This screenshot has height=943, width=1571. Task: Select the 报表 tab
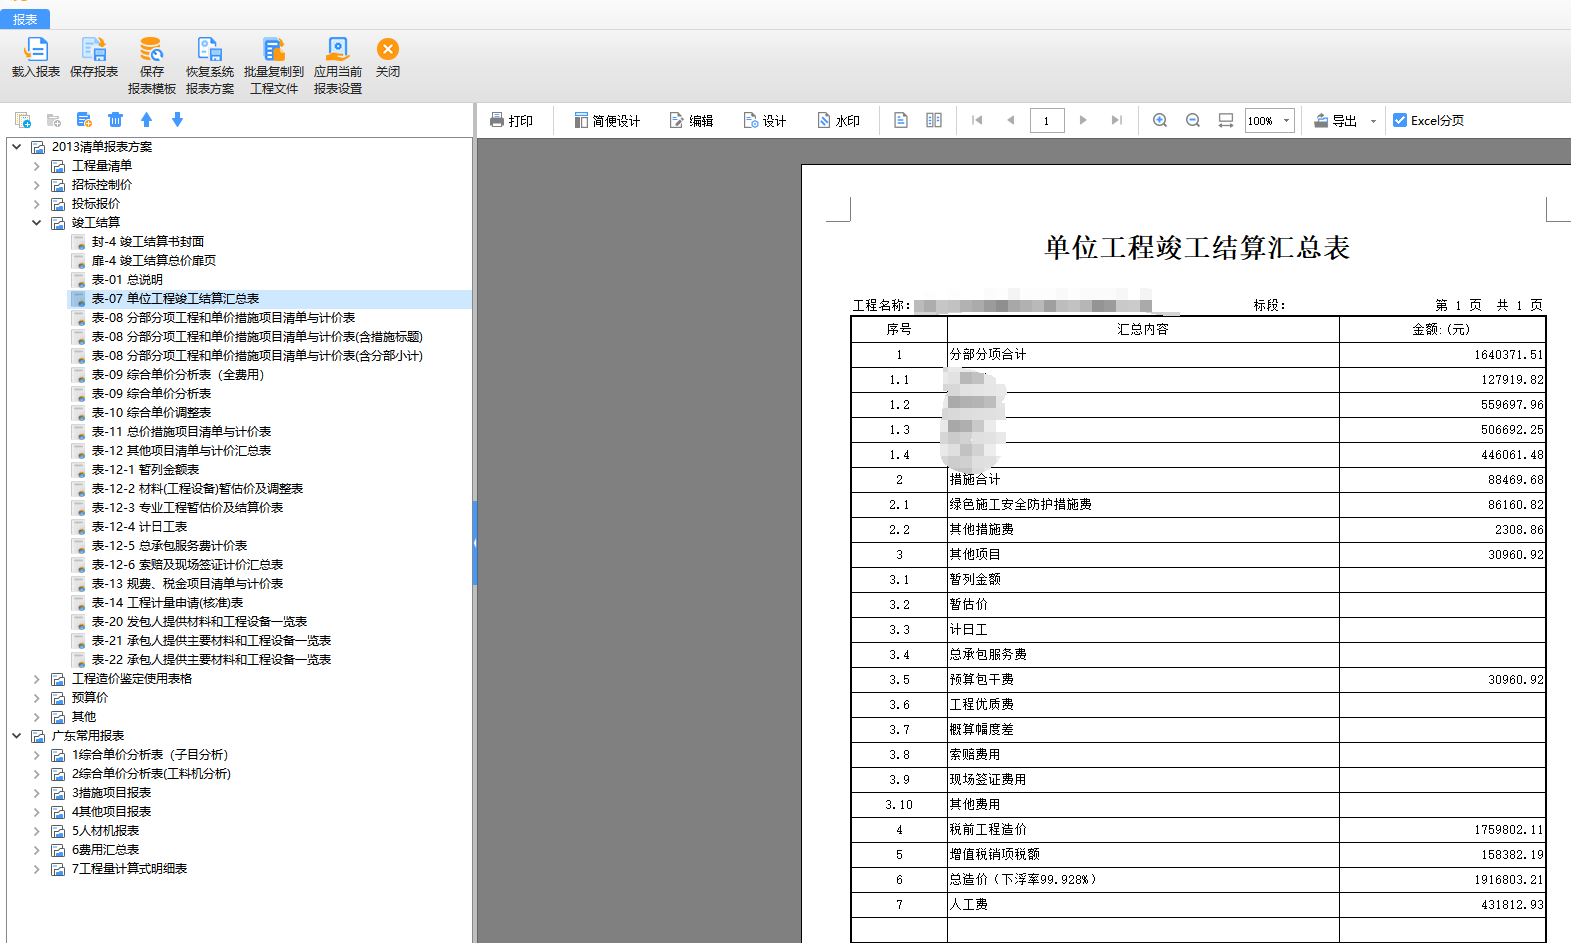pyautogui.click(x=25, y=19)
